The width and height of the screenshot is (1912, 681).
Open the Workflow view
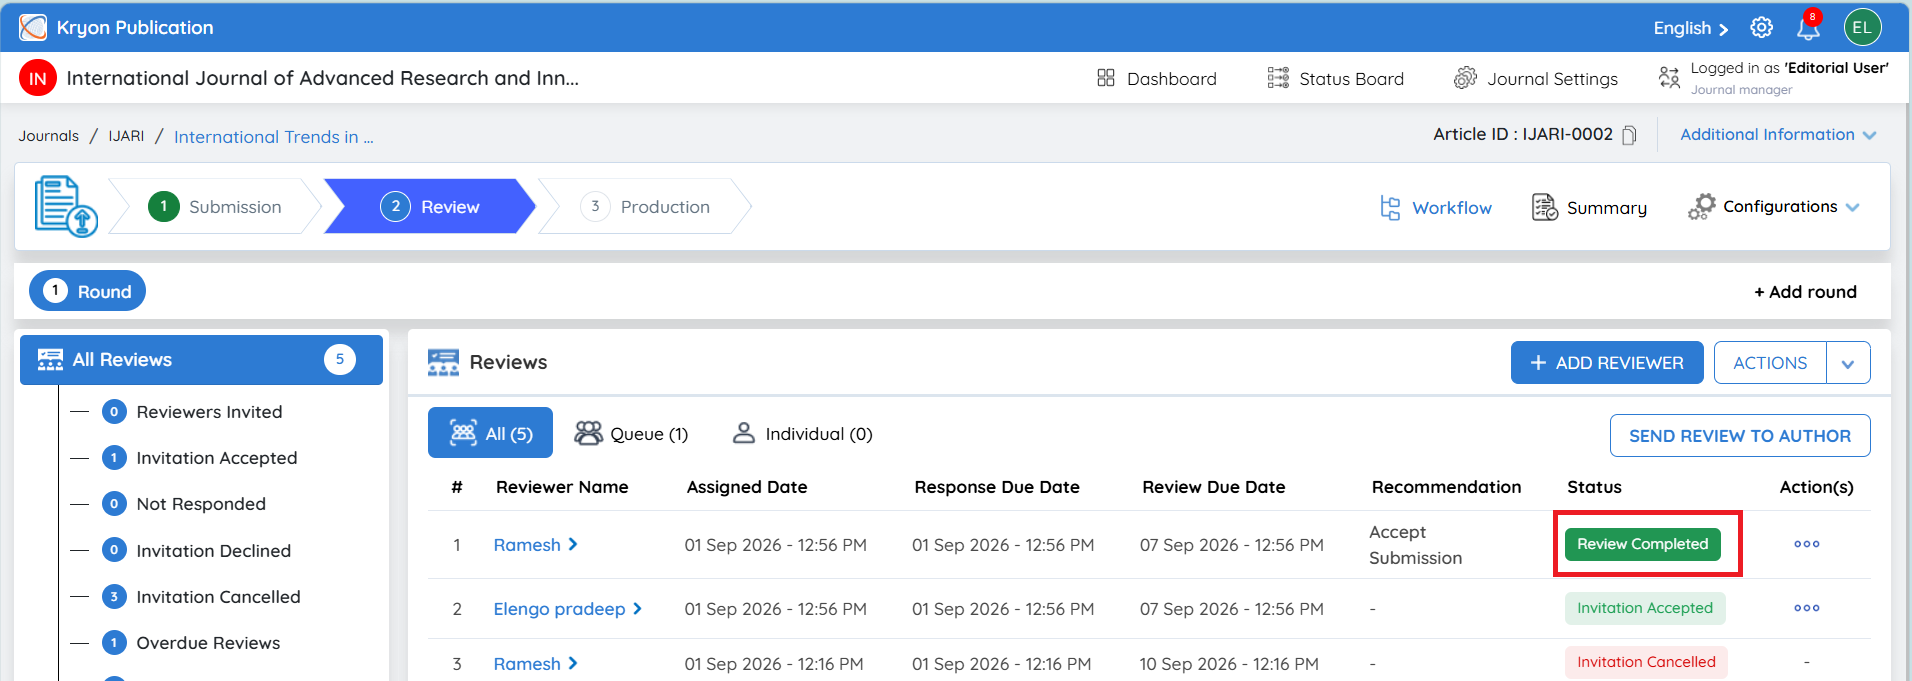click(x=1436, y=207)
